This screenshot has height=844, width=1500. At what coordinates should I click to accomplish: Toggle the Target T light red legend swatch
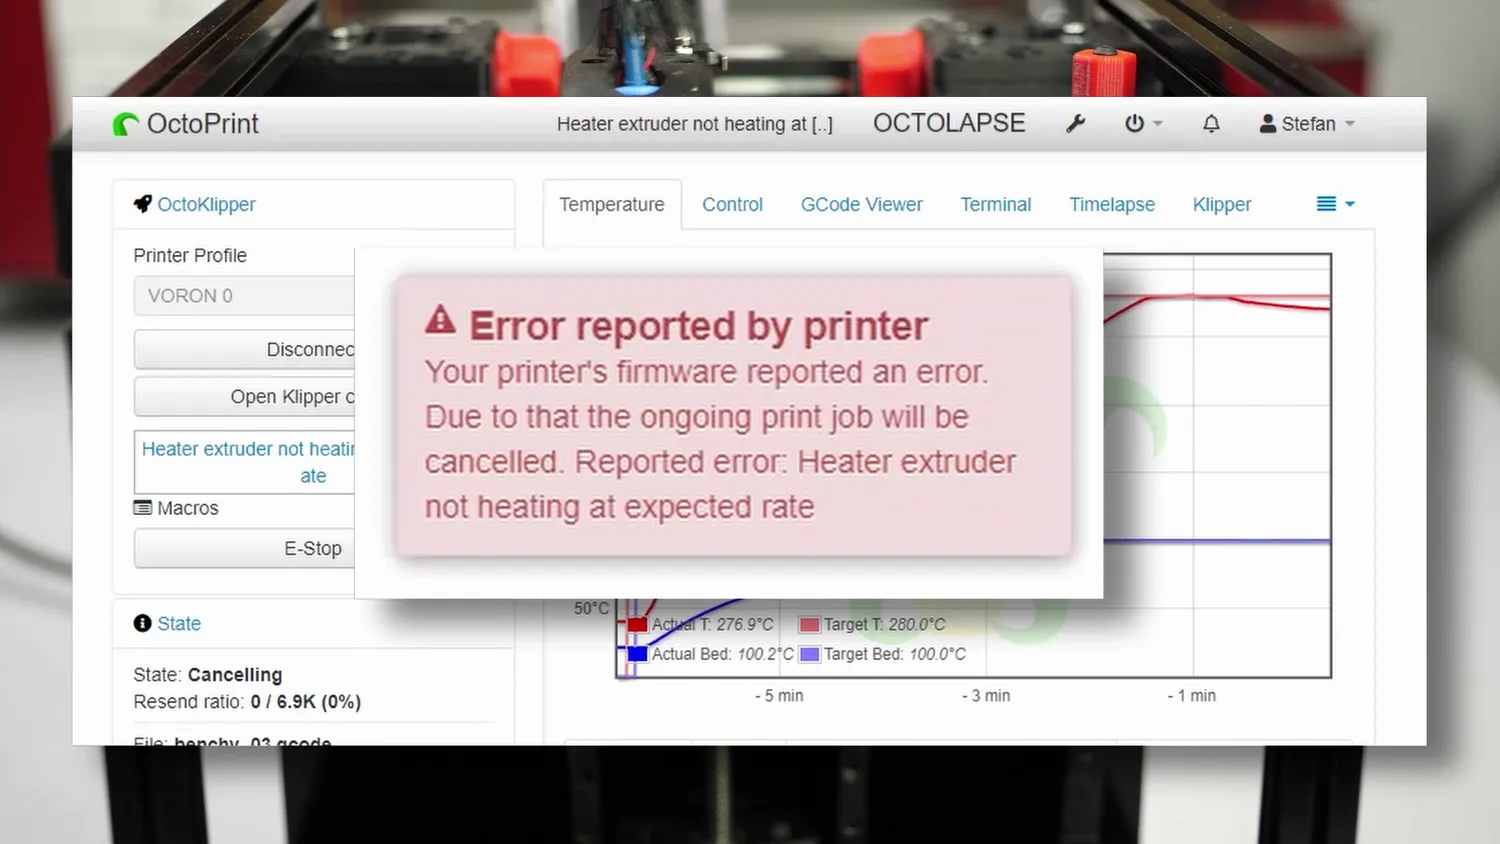point(810,625)
